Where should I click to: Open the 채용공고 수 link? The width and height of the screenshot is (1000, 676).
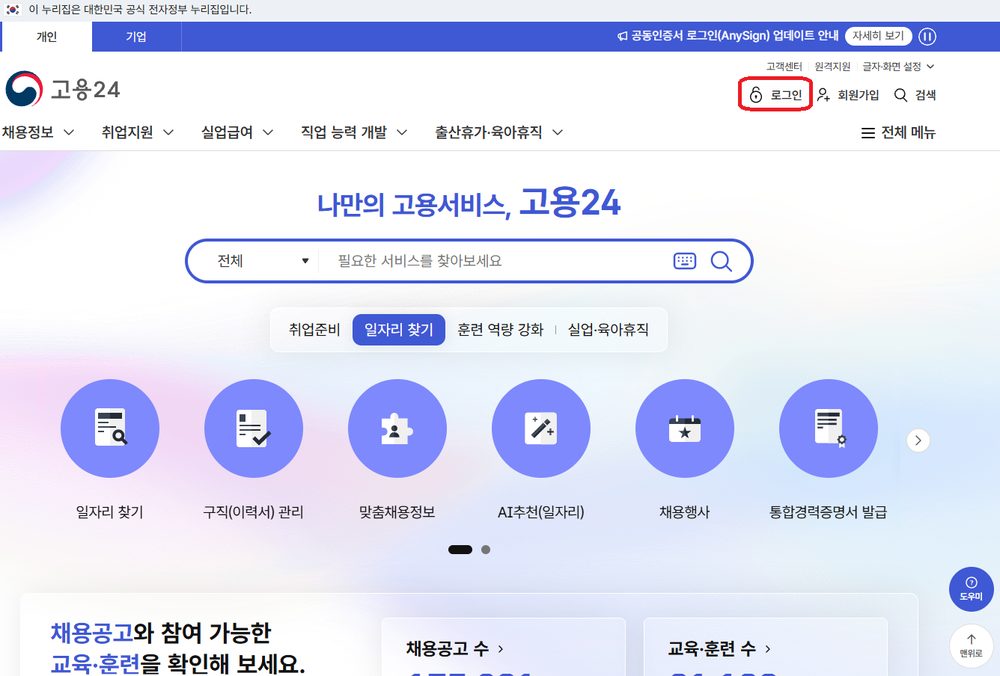(x=455, y=649)
